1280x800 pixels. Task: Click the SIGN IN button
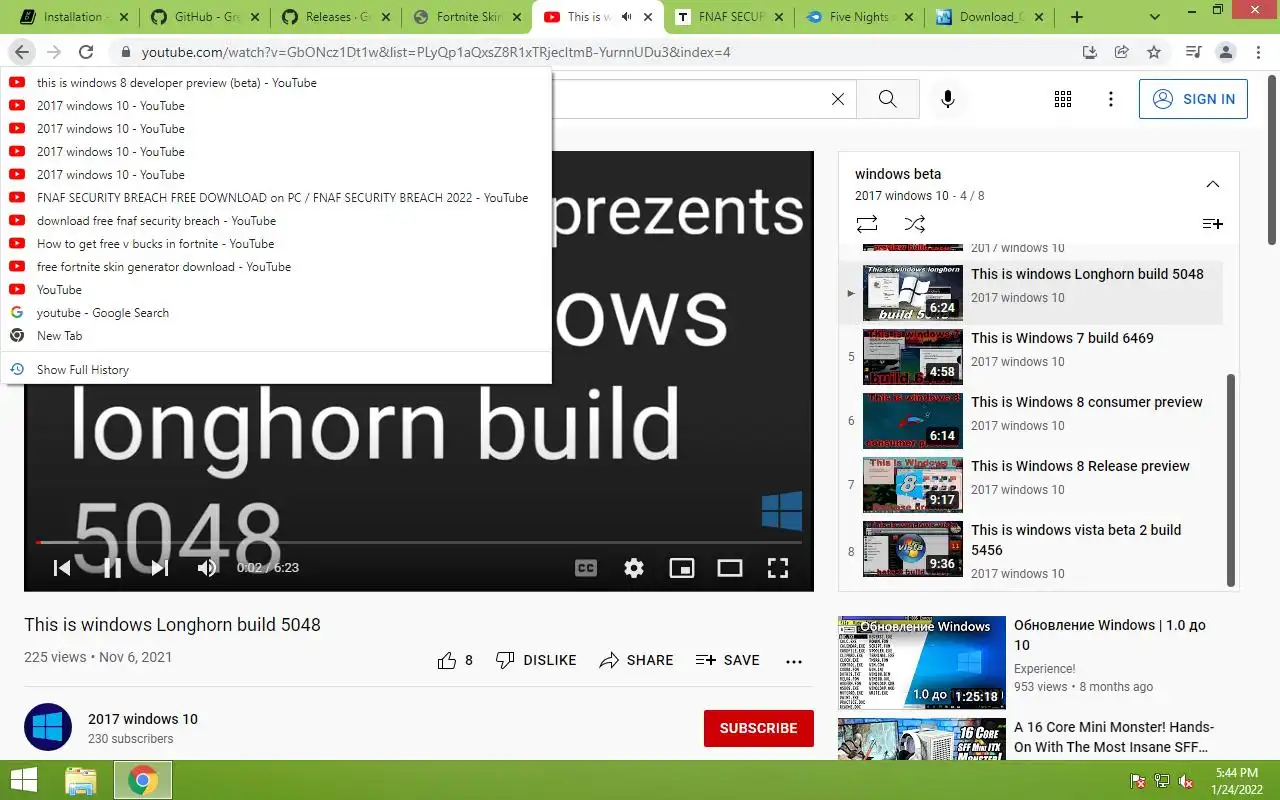pyautogui.click(x=1193, y=99)
